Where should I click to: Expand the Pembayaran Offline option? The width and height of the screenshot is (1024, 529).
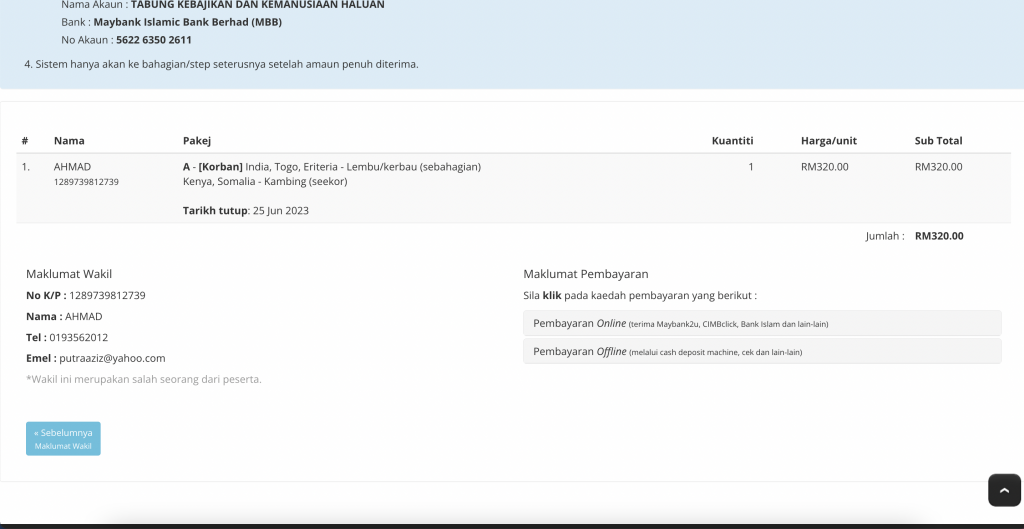762,351
